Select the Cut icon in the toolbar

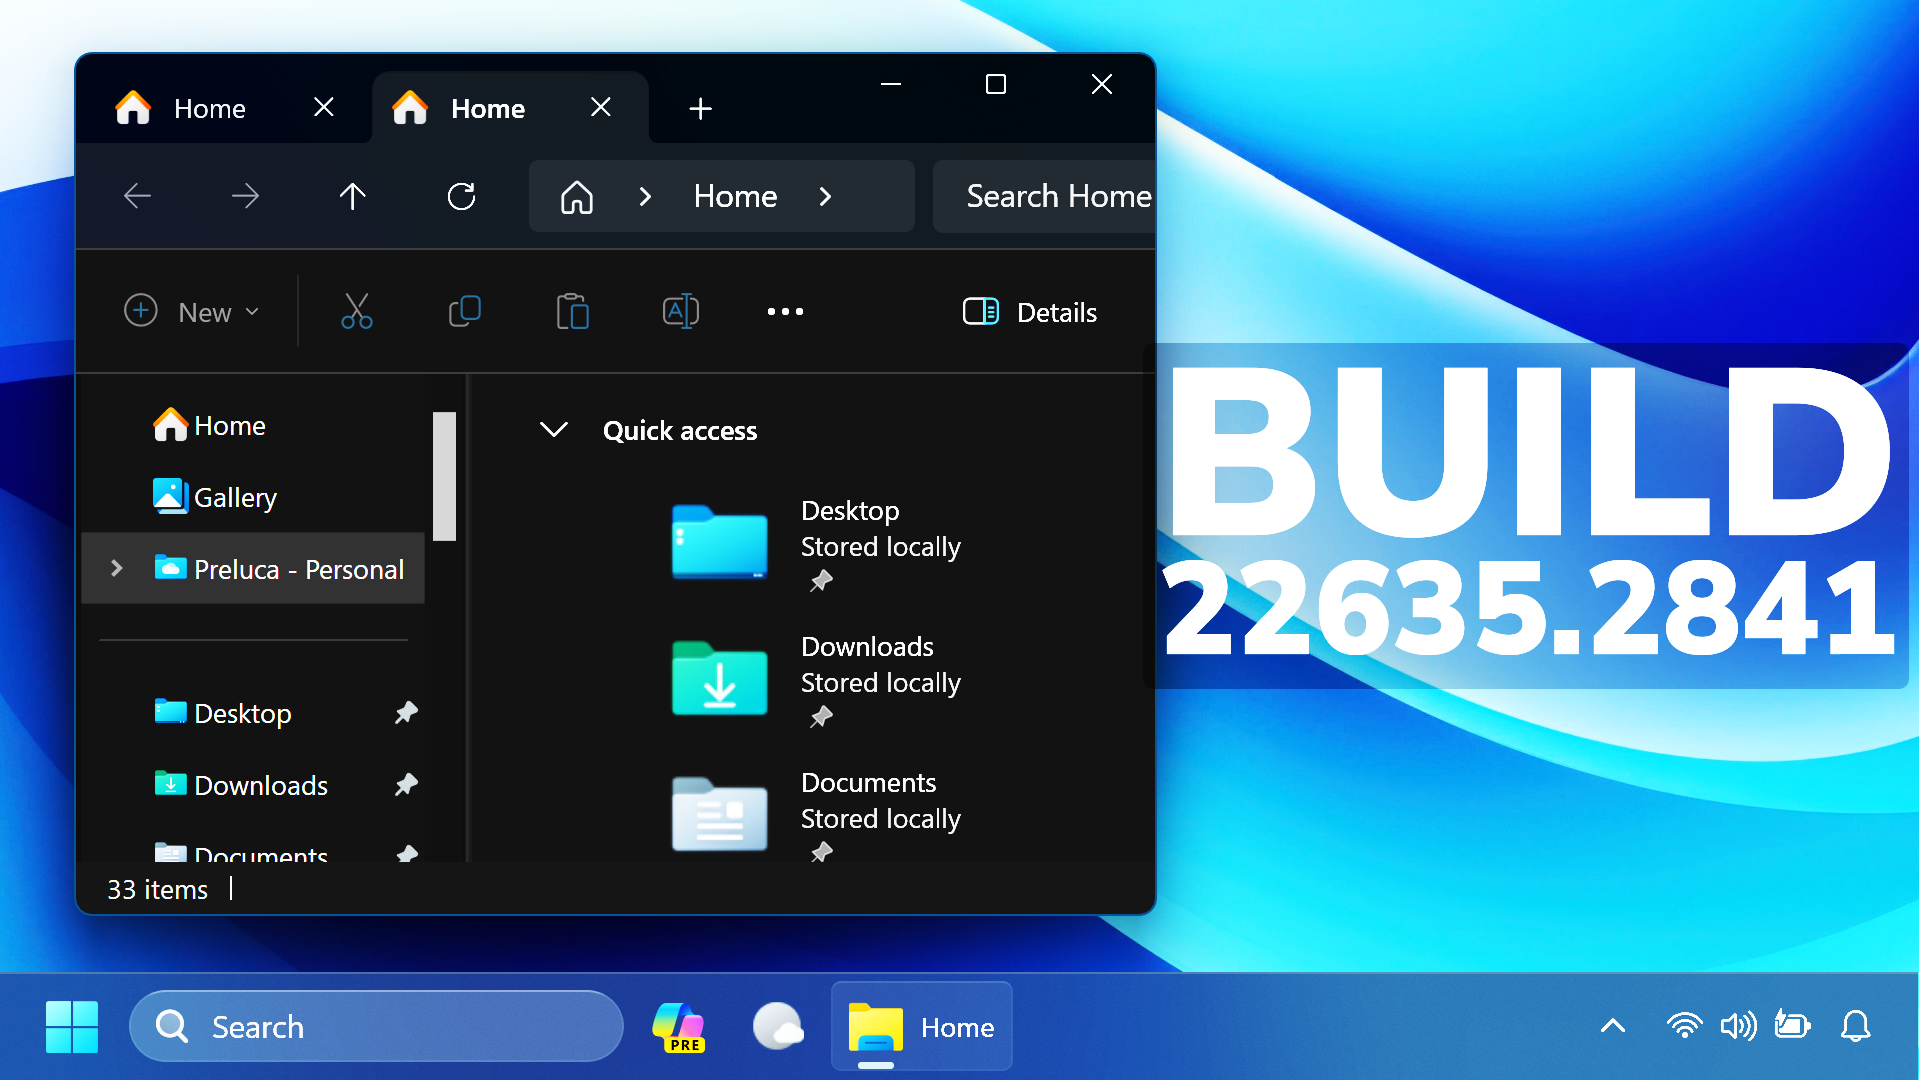pyautogui.click(x=357, y=311)
